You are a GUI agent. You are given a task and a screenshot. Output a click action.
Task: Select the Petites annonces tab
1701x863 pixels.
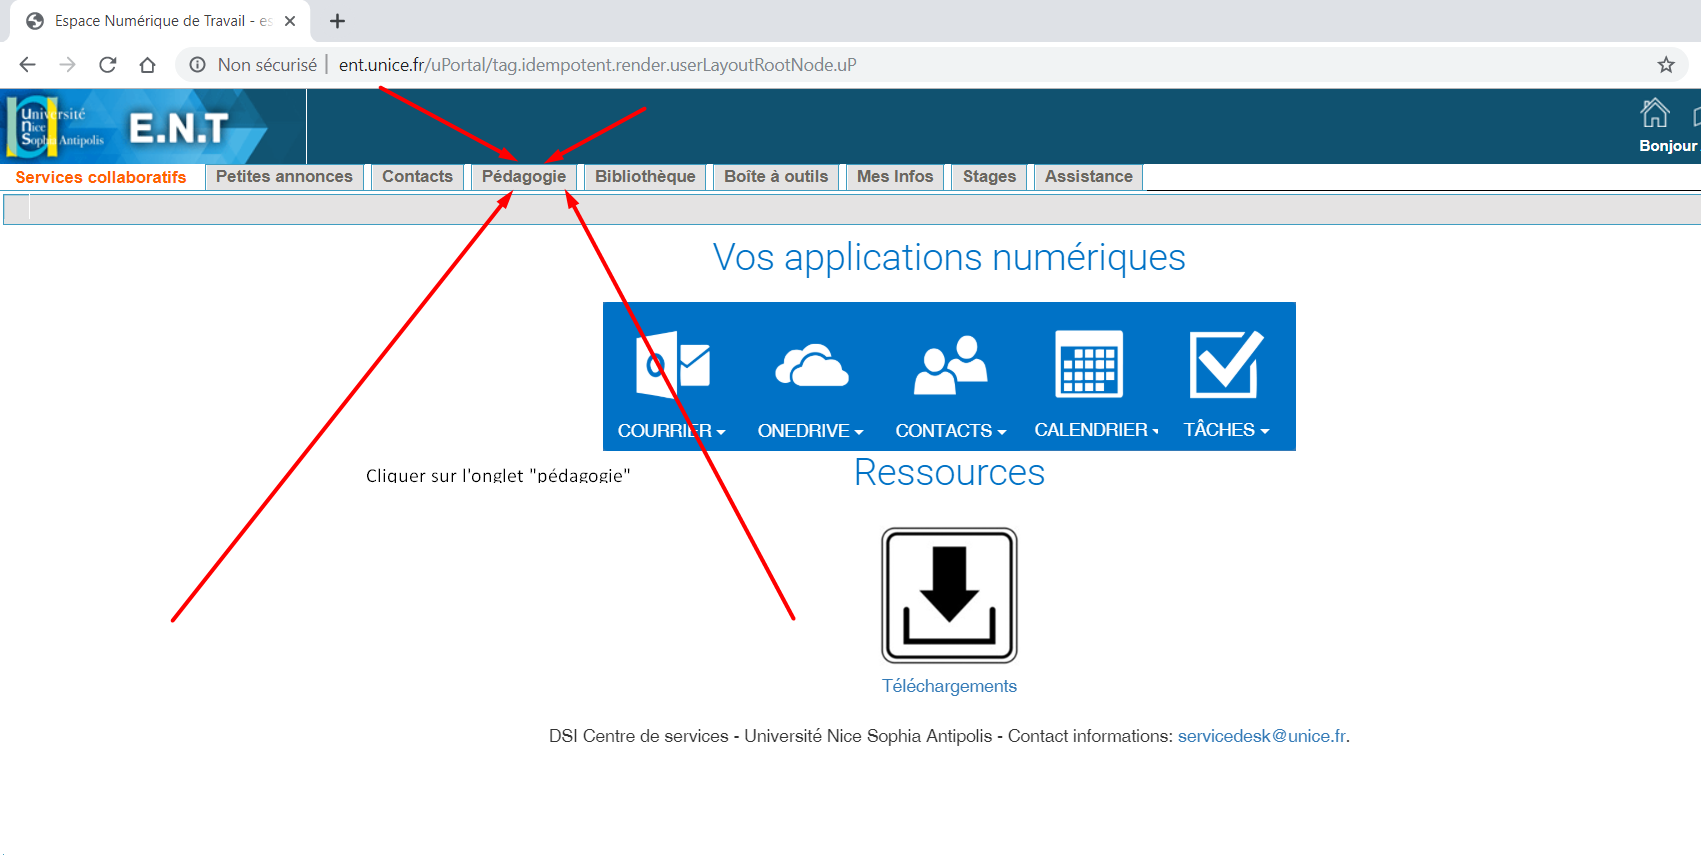click(x=284, y=177)
